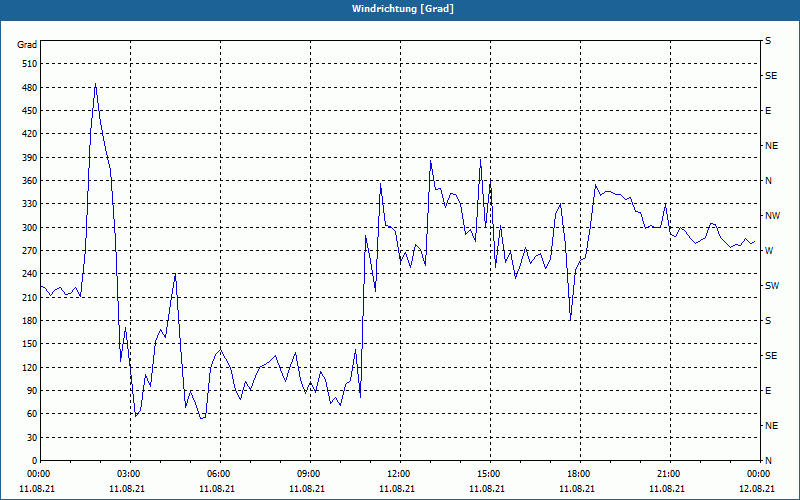The image size is (800, 500).
Task: Select the 06:00 time axis label
Action: (x=219, y=474)
